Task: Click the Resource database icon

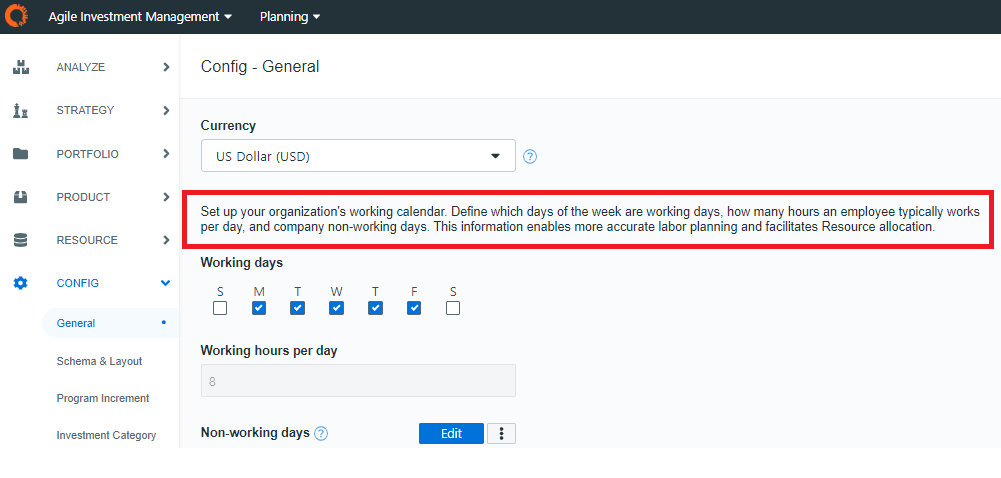Action: (x=20, y=240)
